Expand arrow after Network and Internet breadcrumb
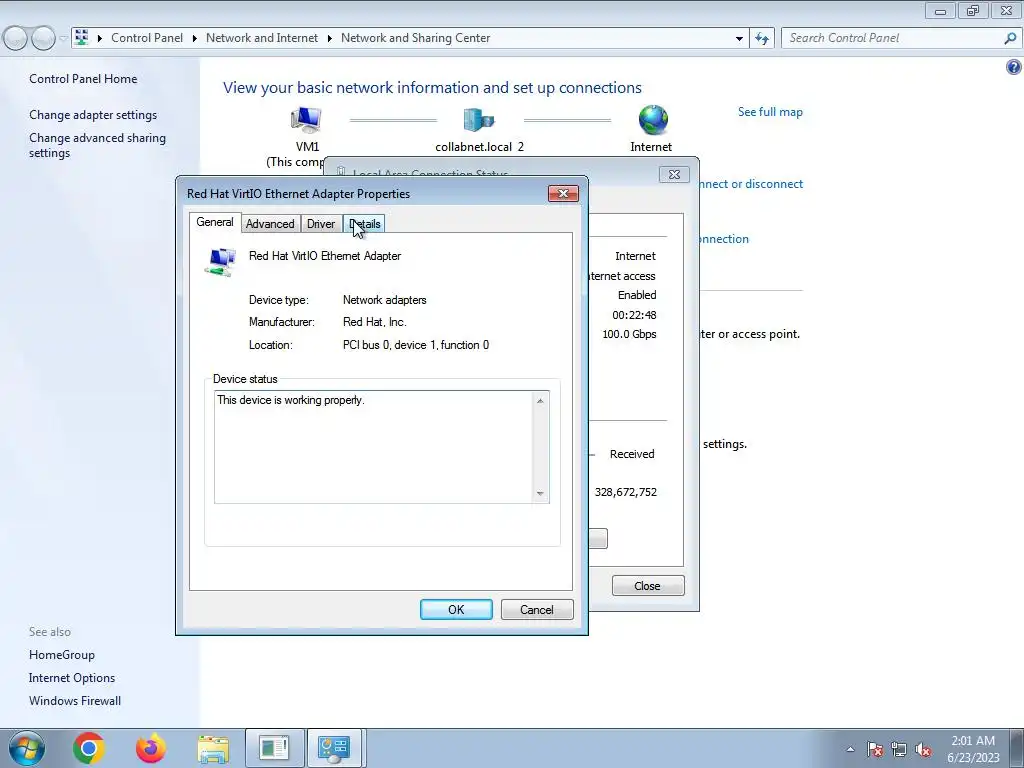The height and width of the screenshot is (768, 1024). tap(329, 38)
